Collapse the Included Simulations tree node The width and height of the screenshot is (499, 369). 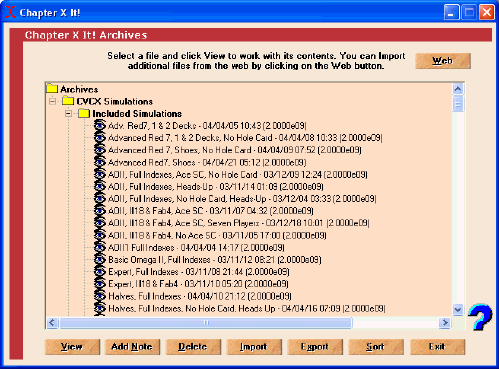click(x=68, y=114)
